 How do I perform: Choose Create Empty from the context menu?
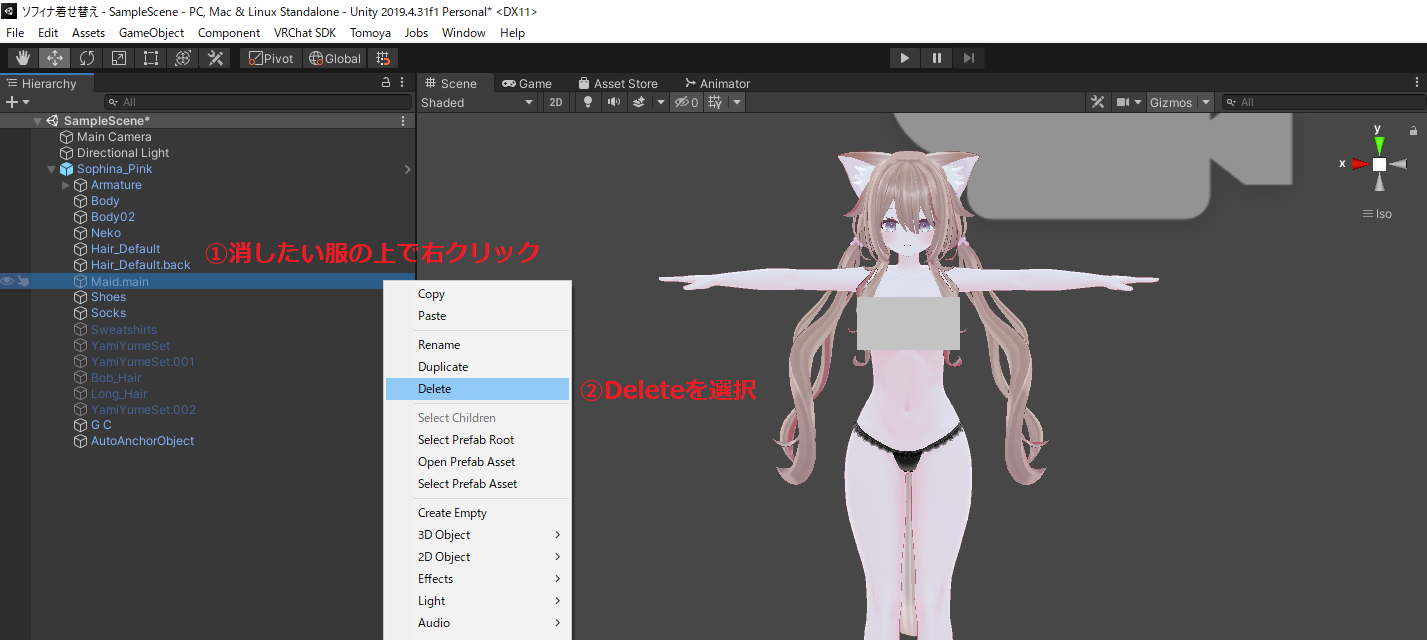click(477, 513)
